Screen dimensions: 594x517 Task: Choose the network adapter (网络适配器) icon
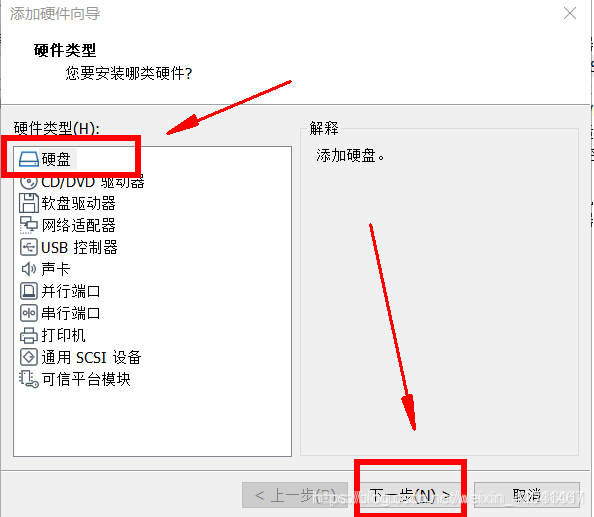point(29,225)
